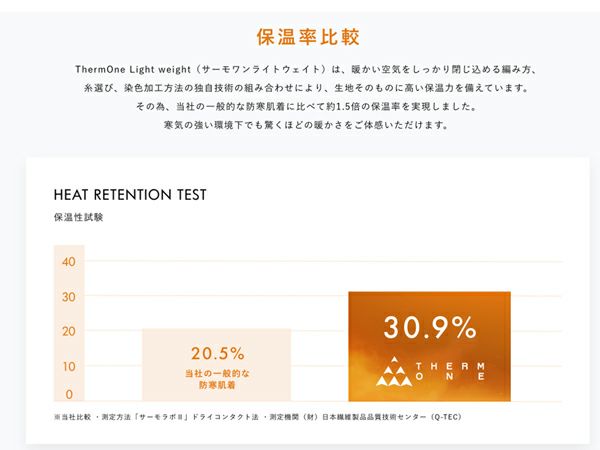The width and height of the screenshot is (600, 450).
Task: Click the HEAT RETENTION TEST heading
Action: tap(130, 194)
